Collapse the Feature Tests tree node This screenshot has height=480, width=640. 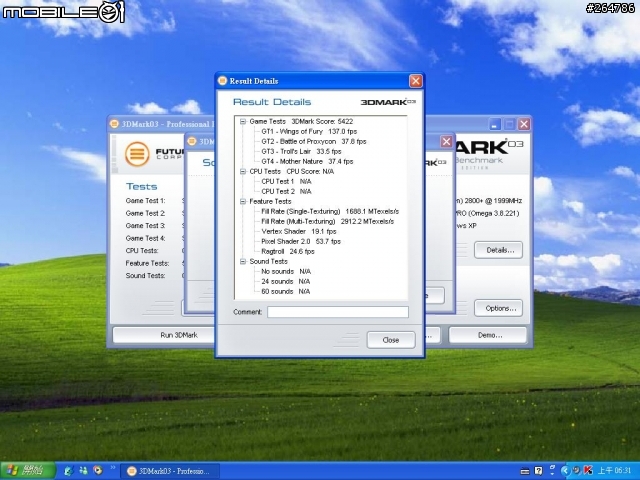tap(243, 201)
